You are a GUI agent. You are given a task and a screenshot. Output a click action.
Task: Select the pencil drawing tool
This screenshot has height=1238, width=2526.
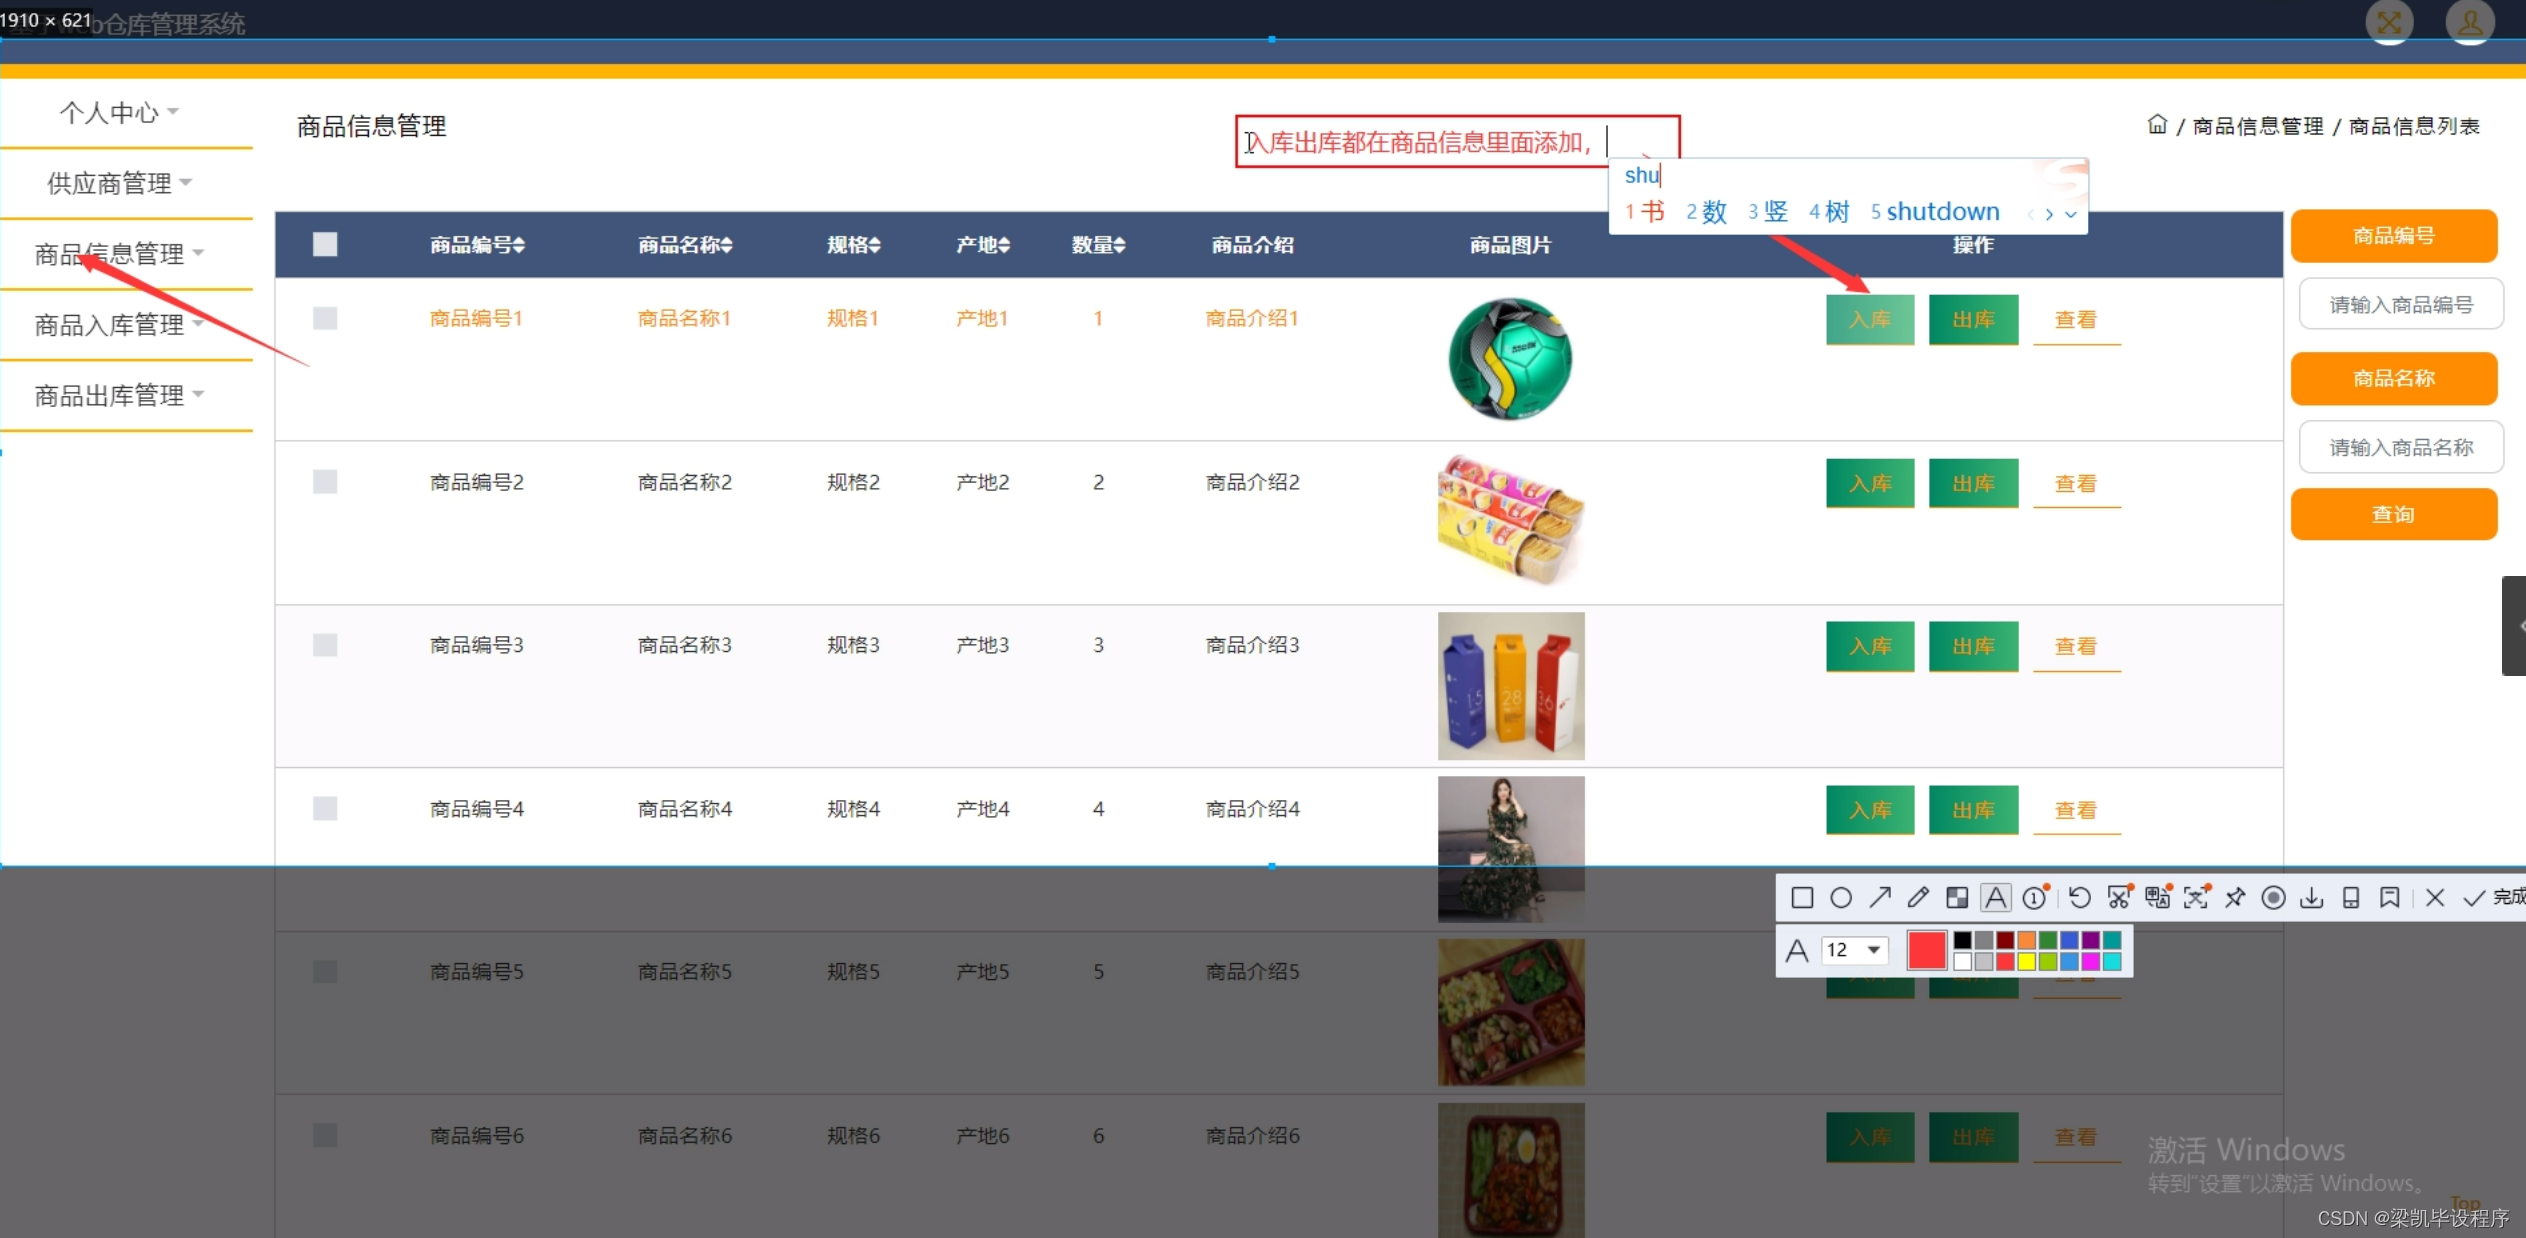[1918, 898]
